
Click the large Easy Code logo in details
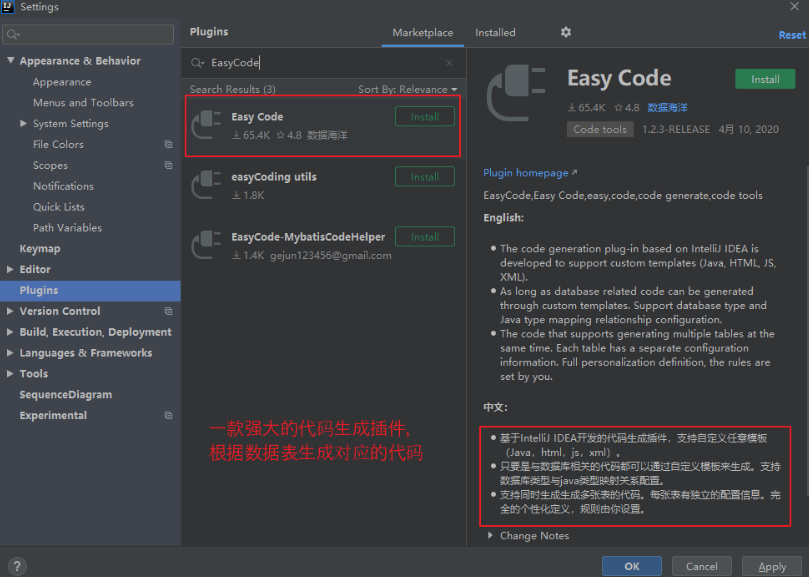tap(516, 93)
